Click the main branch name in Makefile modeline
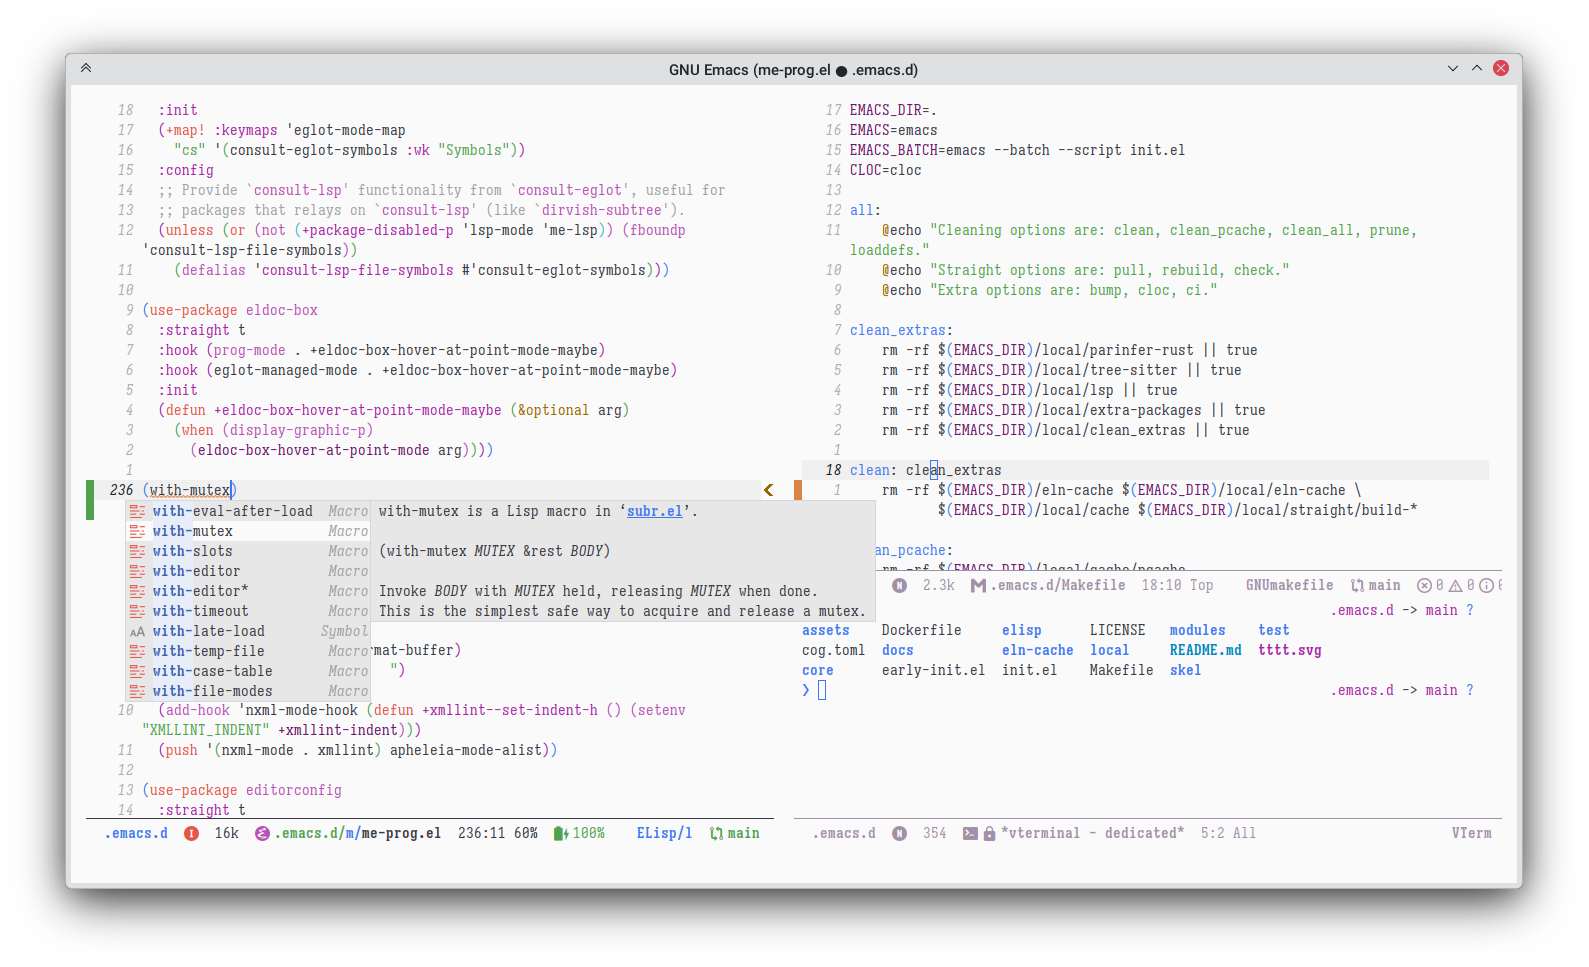Image resolution: width=1589 pixels, height=967 pixels. click(x=1384, y=585)
